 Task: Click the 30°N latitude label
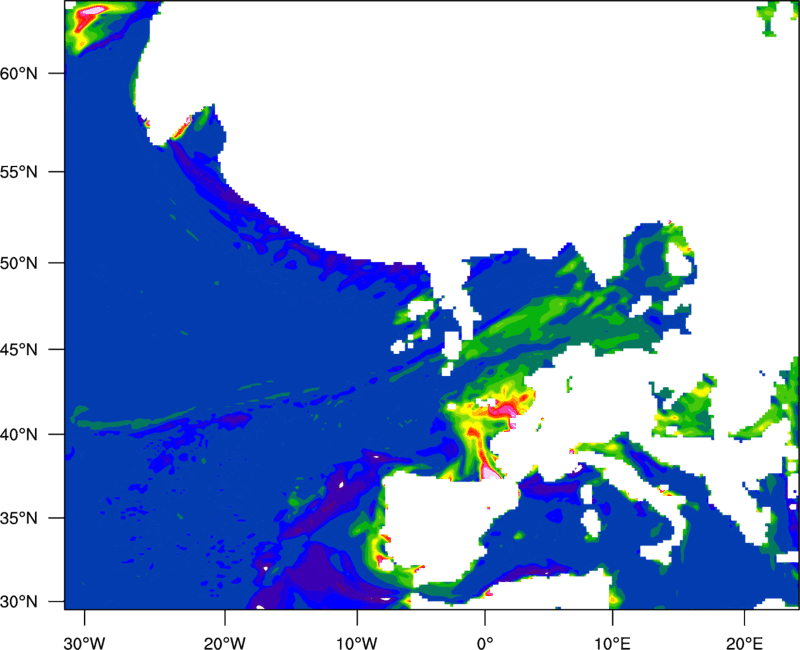pos(18,602)
